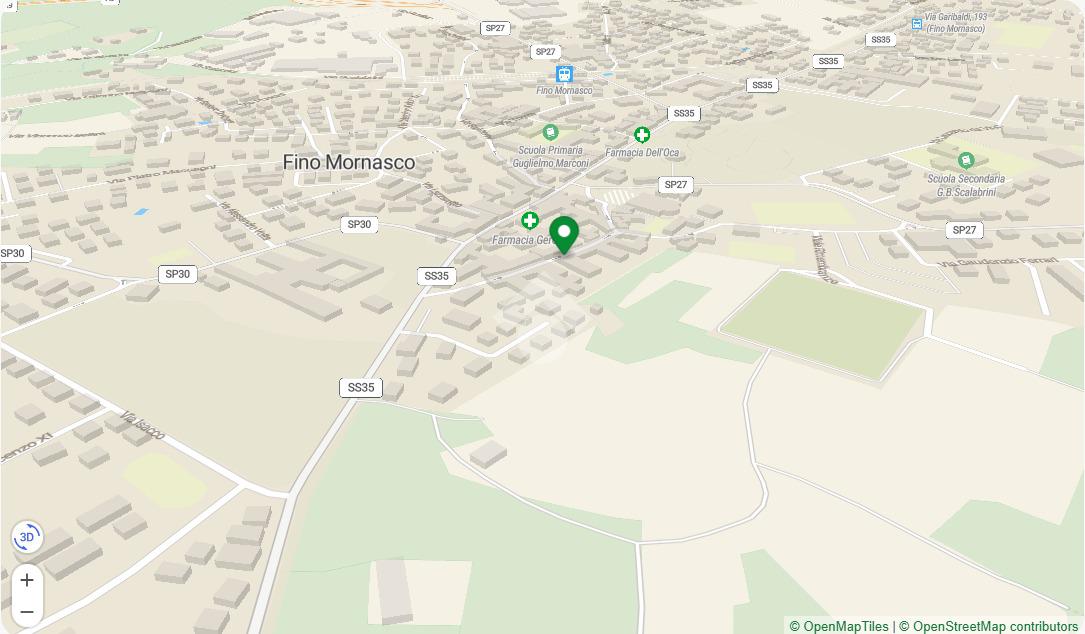Image resolution: width=1085 pixels, height=634 pixels.
Task: Zoom in with the plus button
Action: pyautogui.click(x=27, y=580)
